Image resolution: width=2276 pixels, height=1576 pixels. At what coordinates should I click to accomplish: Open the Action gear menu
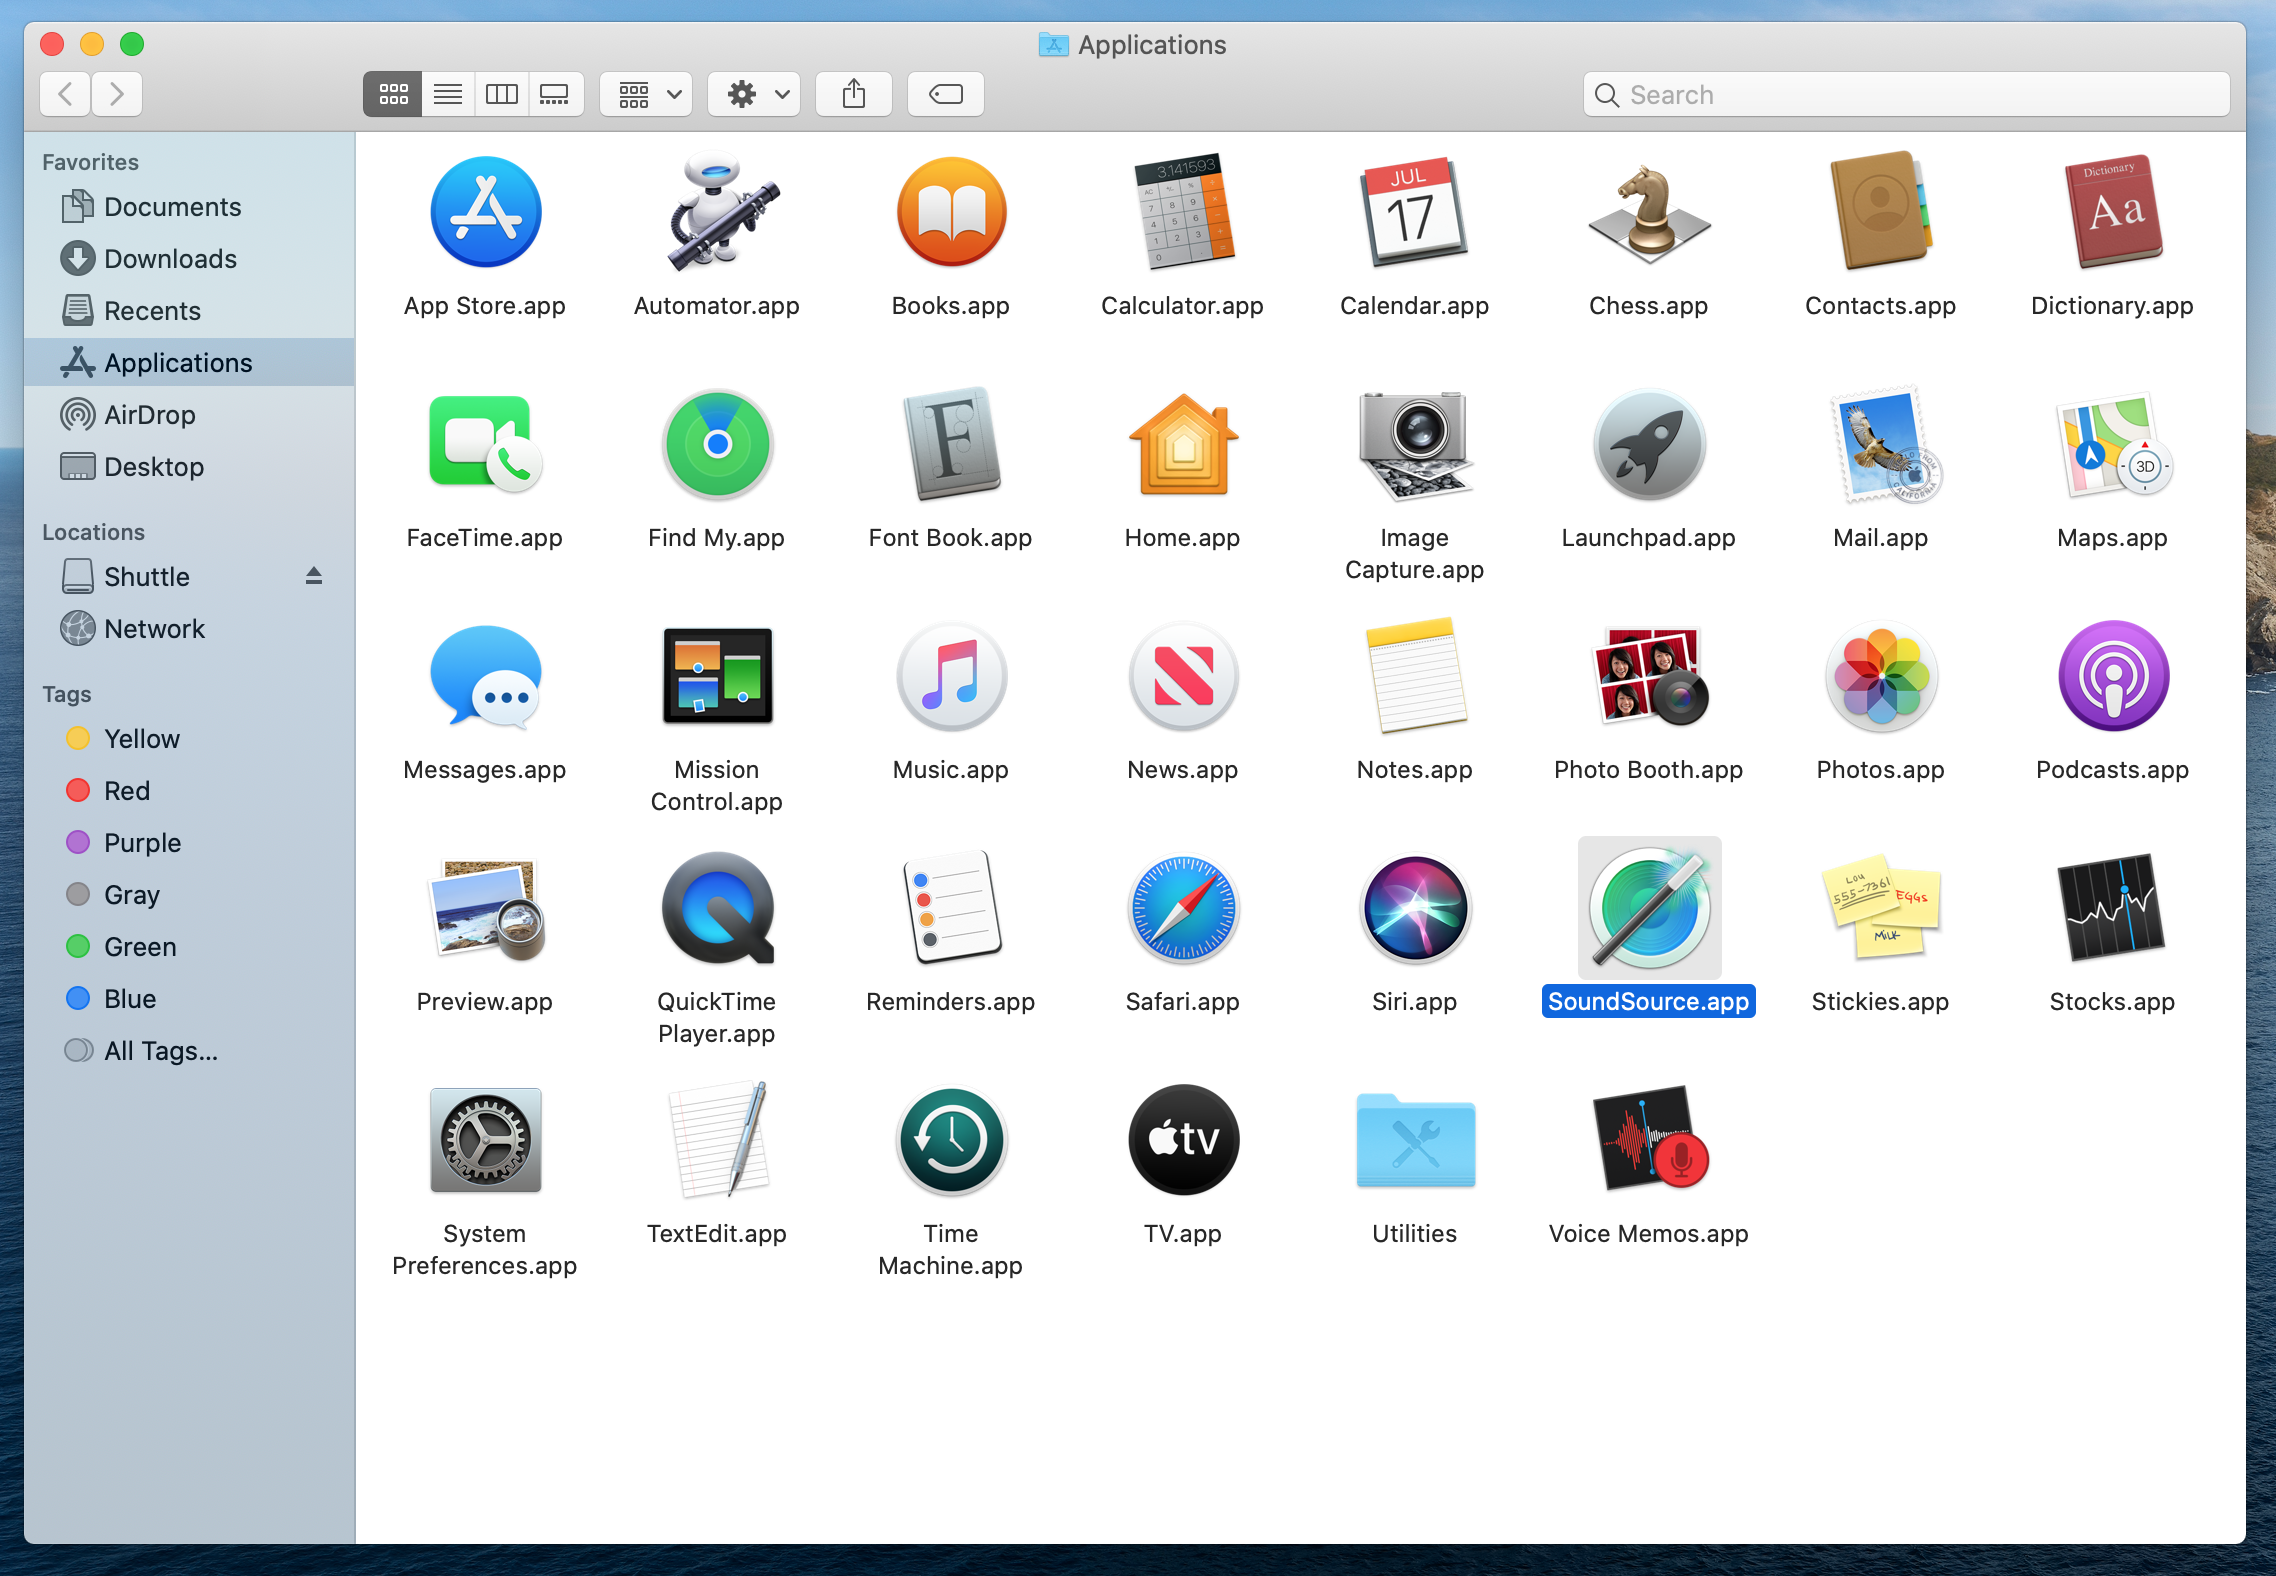[755, 94]
